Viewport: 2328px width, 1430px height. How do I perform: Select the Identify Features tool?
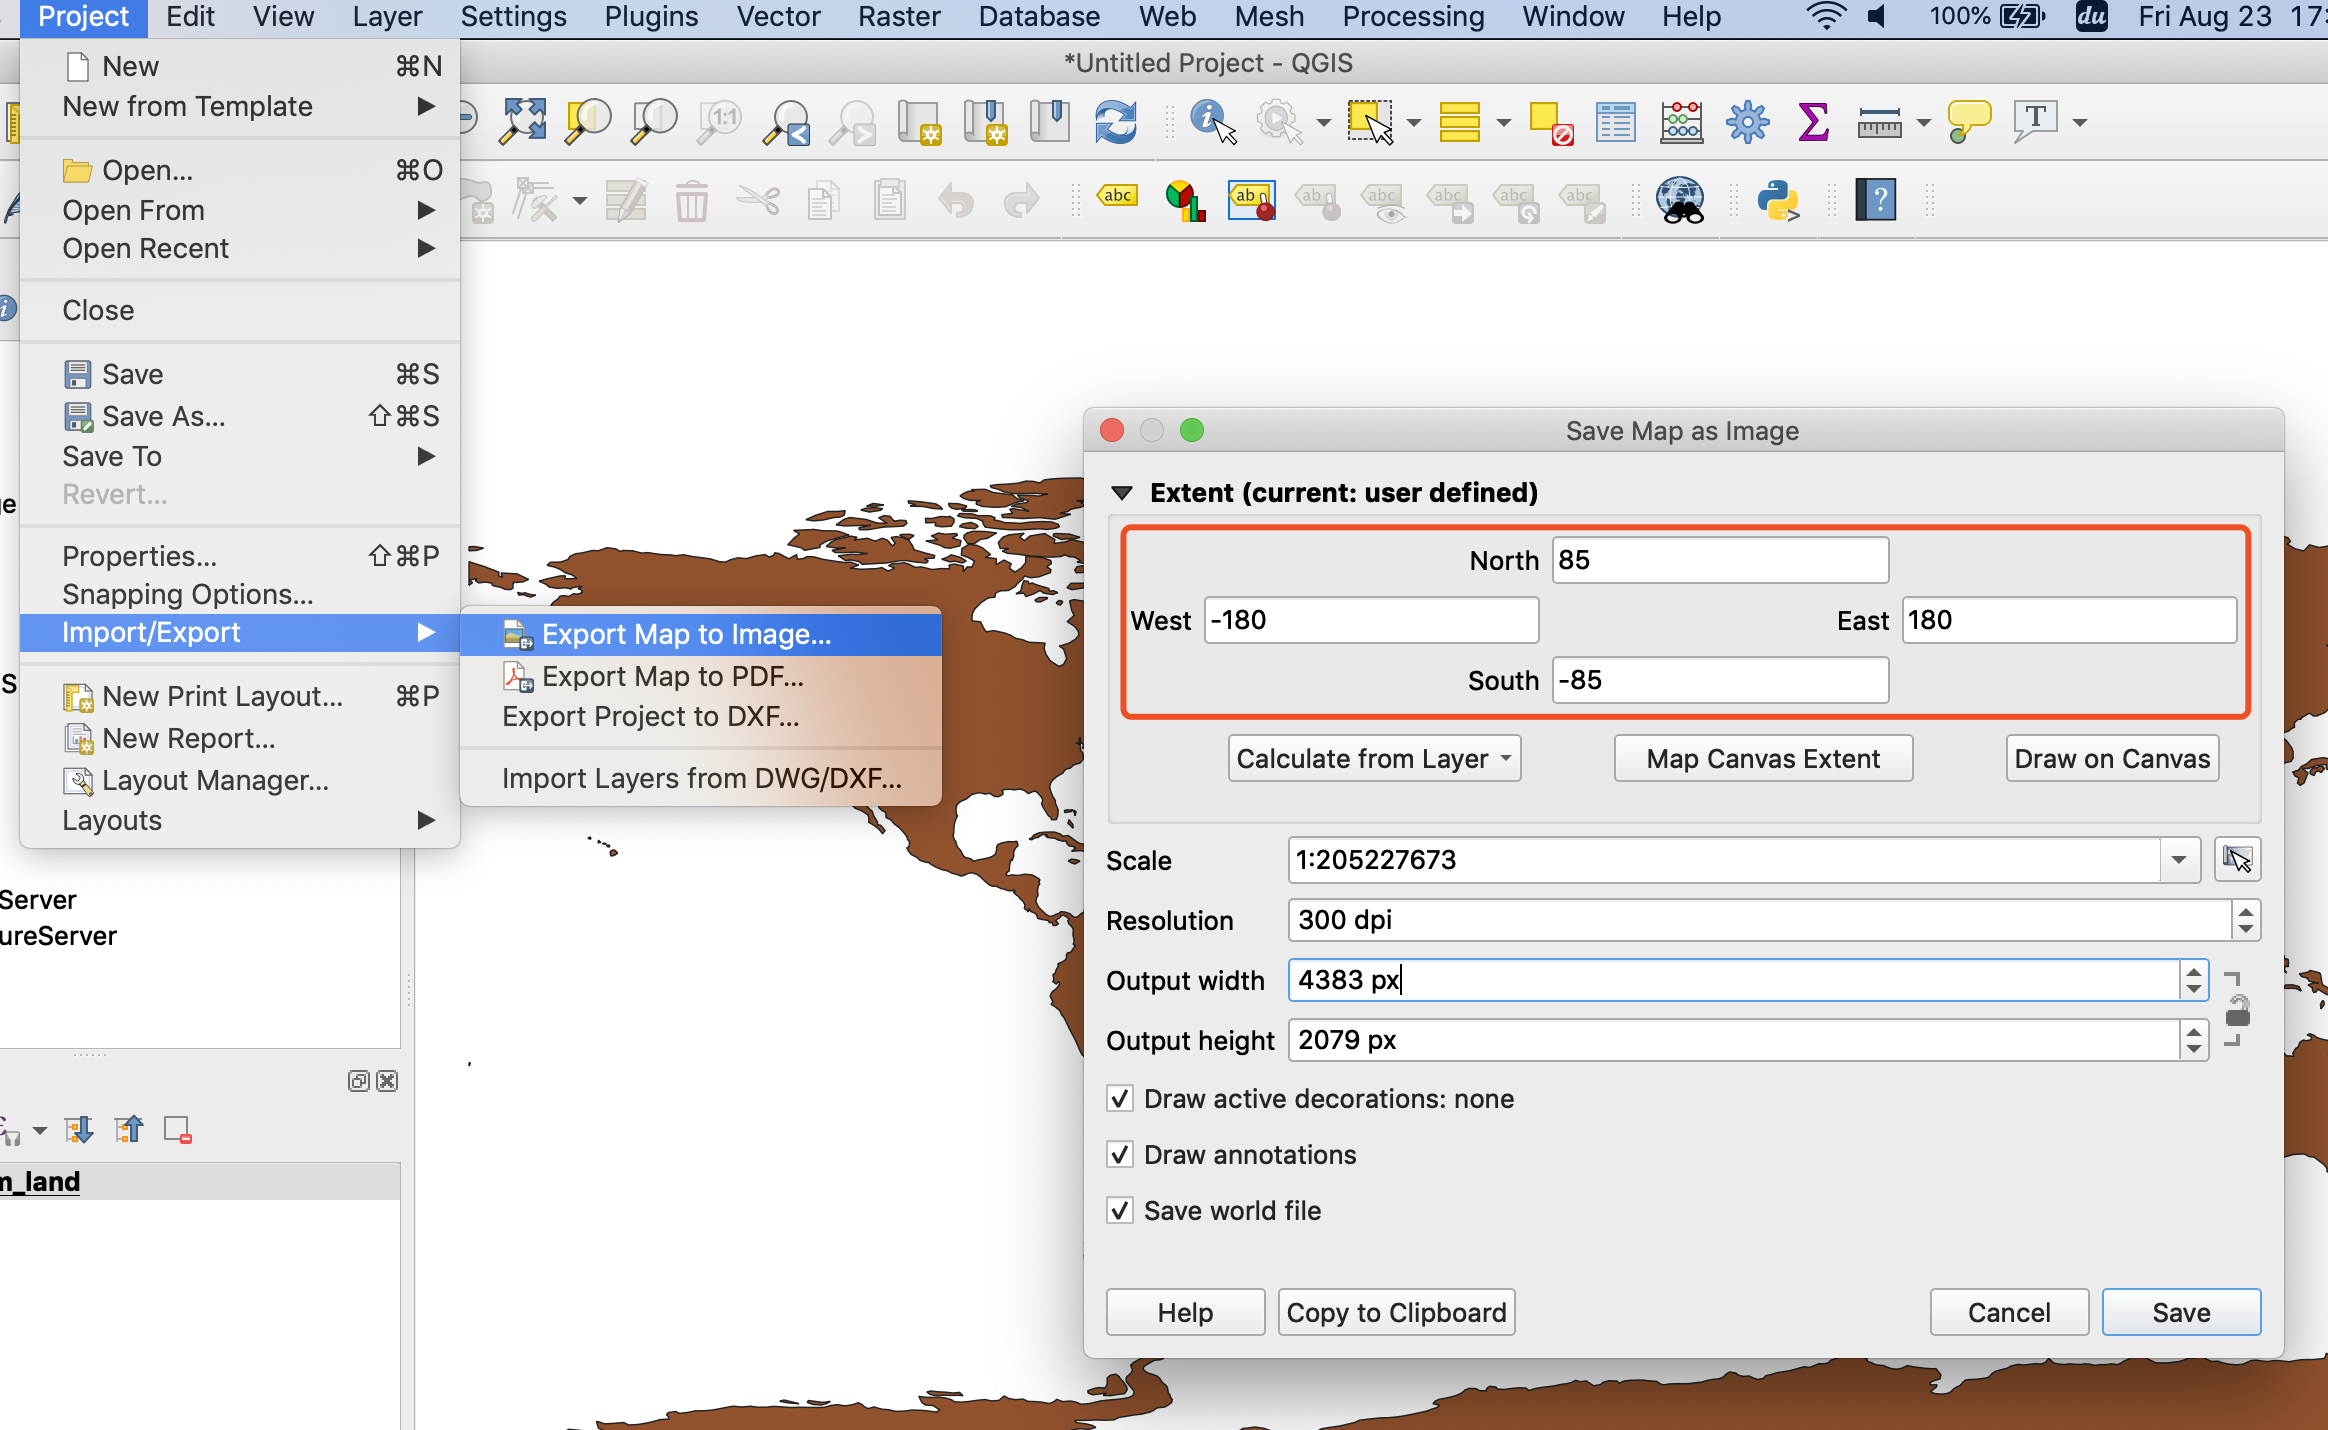point(1213,122)
